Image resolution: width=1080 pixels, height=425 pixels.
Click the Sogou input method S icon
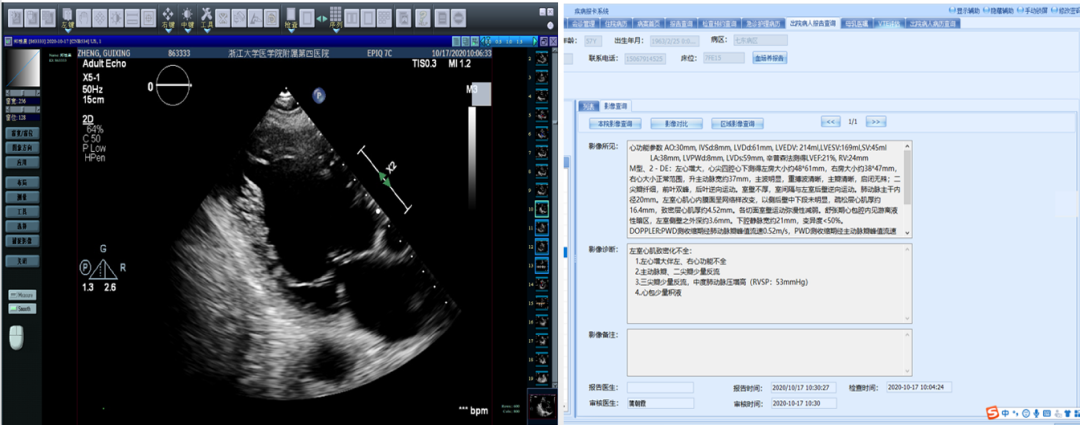pyautogui.click(x=993, y=413)
